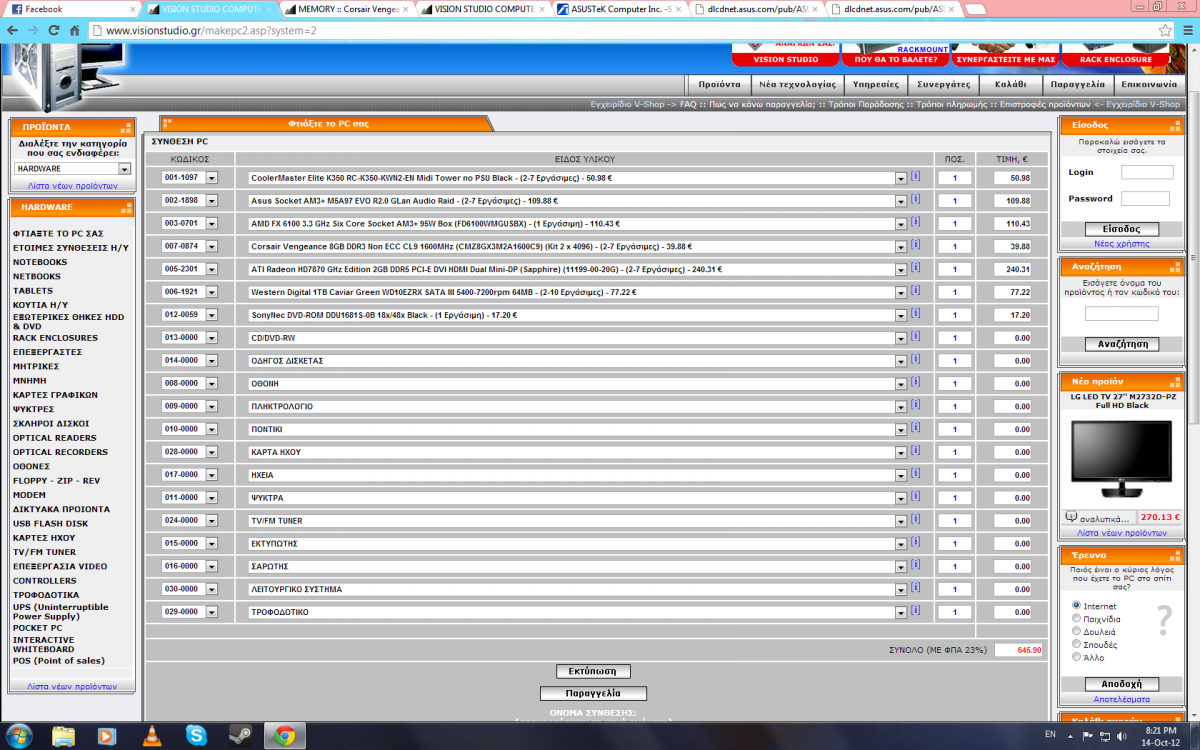Viewport: 1200px width, 750px height.
Task: Open info icon for CD/DVD-RW row
Action: point(915,337)
